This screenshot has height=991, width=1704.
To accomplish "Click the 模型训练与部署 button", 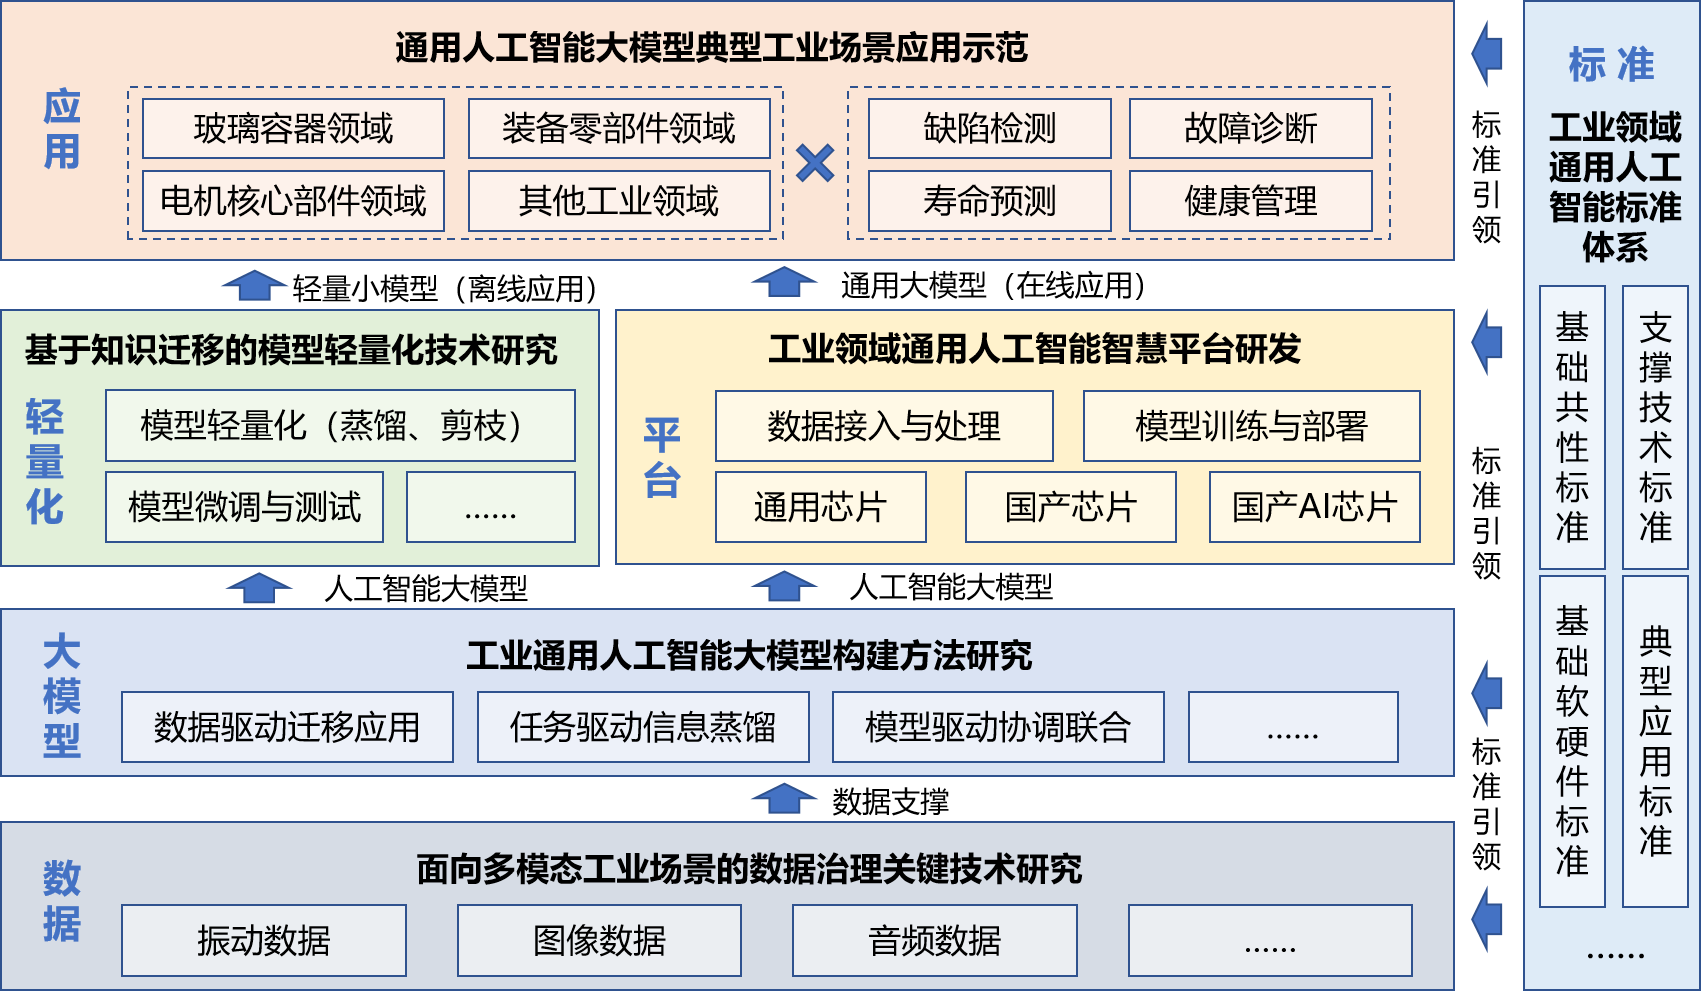I will point(1251,425).
